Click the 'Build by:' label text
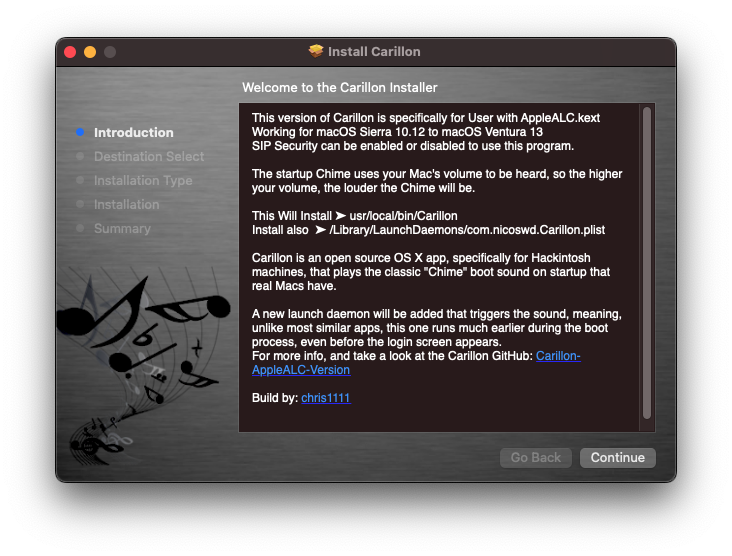The height and width of the screenshot is (556, 732). coord(274,398)
